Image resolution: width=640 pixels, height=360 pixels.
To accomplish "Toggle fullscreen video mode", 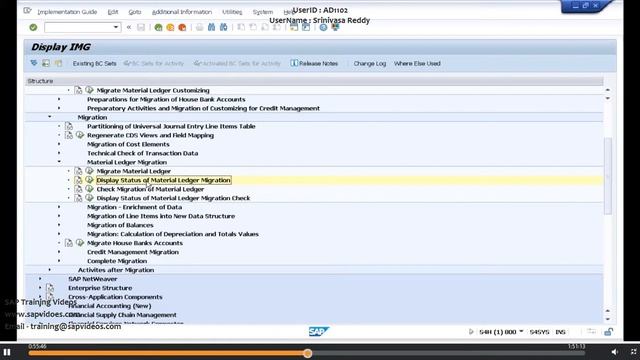I will [633, 352].
